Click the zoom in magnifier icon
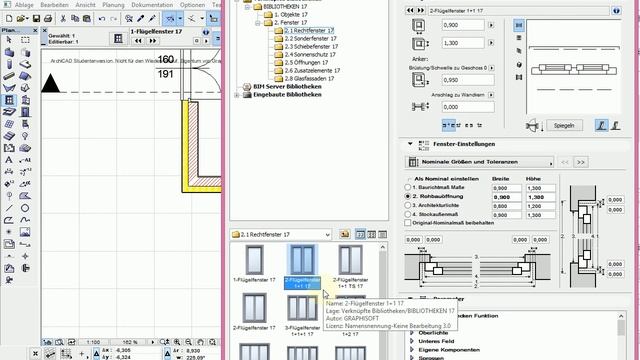Image resolution: width=640 pixels, height=360 pixels. pyautogui.click(x=177, y=342)
